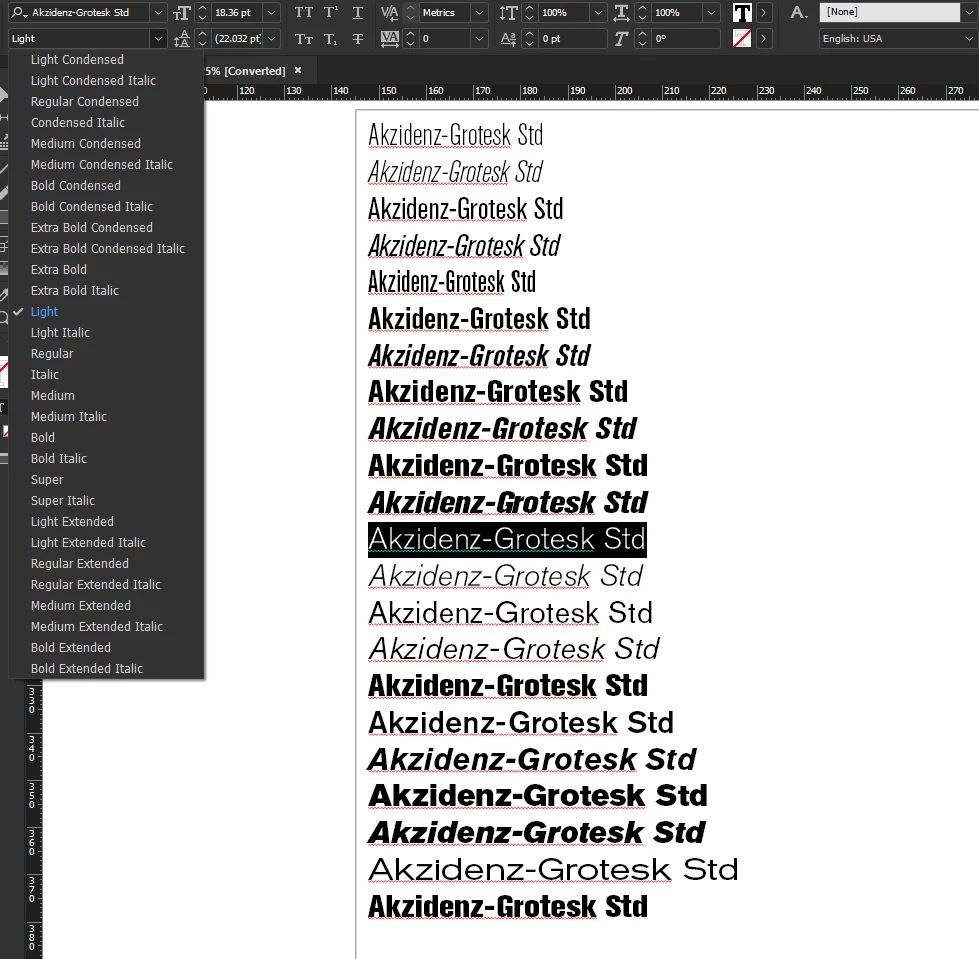979x959 pixels.
Task: Open the stroke color options arrow
Action: [763, 39]
